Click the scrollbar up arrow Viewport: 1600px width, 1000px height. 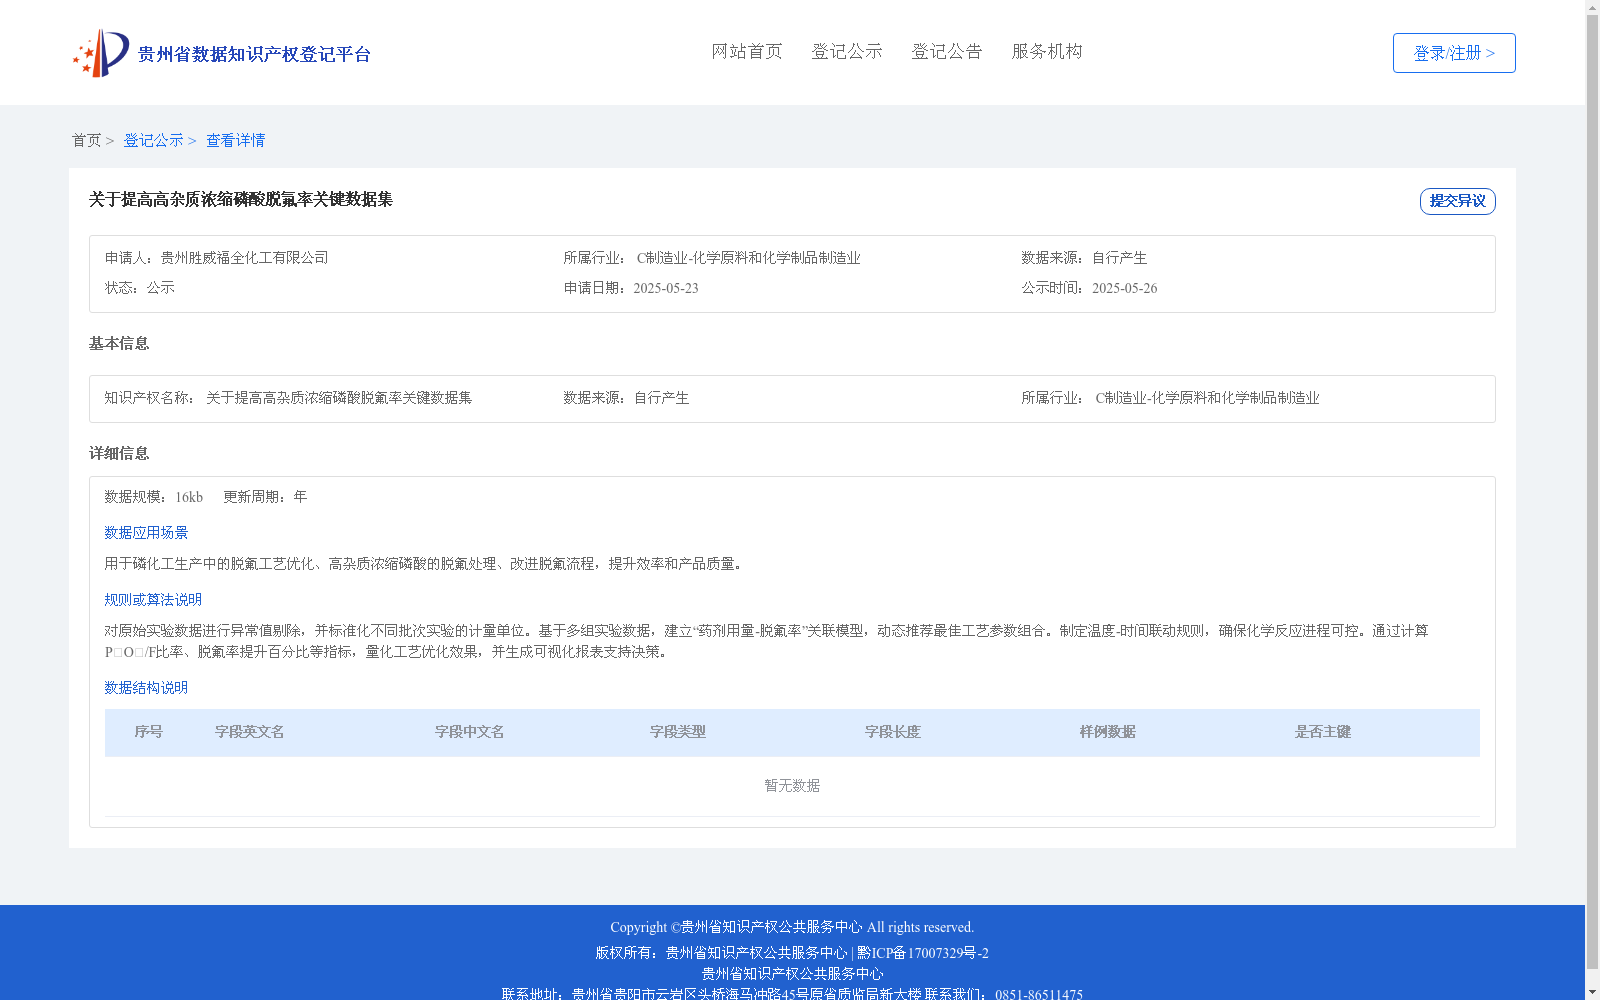tap(1592, 6)
